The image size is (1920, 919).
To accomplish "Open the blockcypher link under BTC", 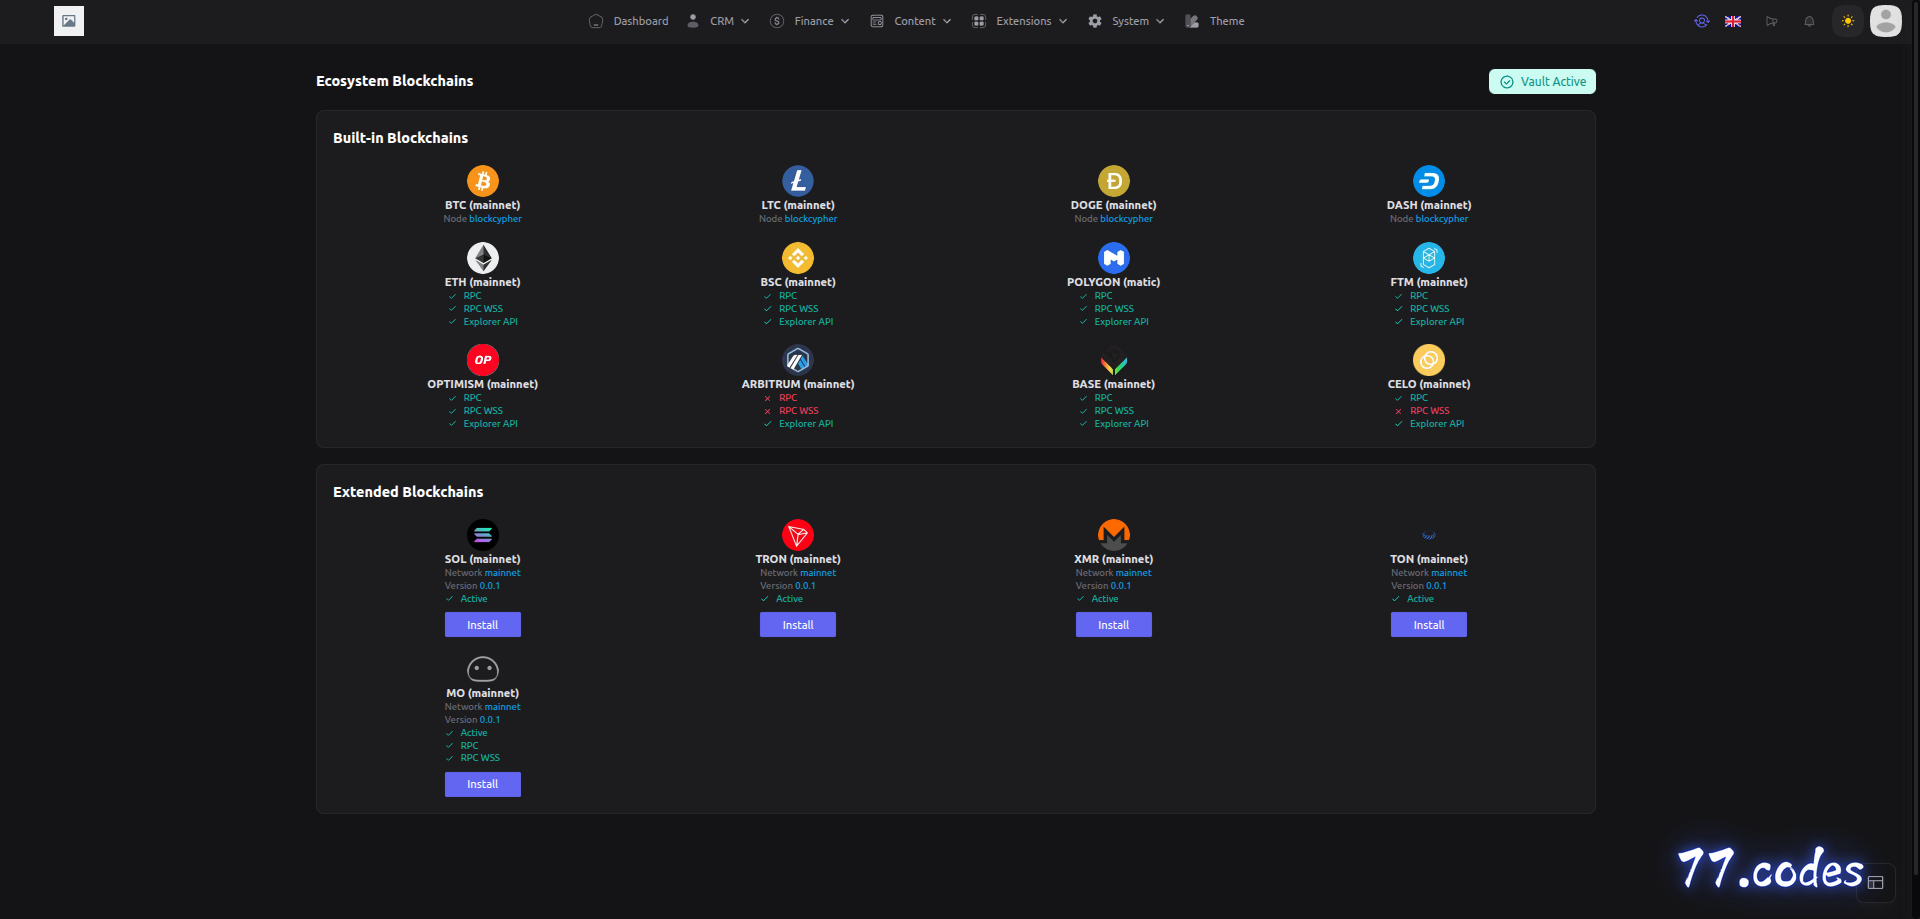I will pos(495,219).
